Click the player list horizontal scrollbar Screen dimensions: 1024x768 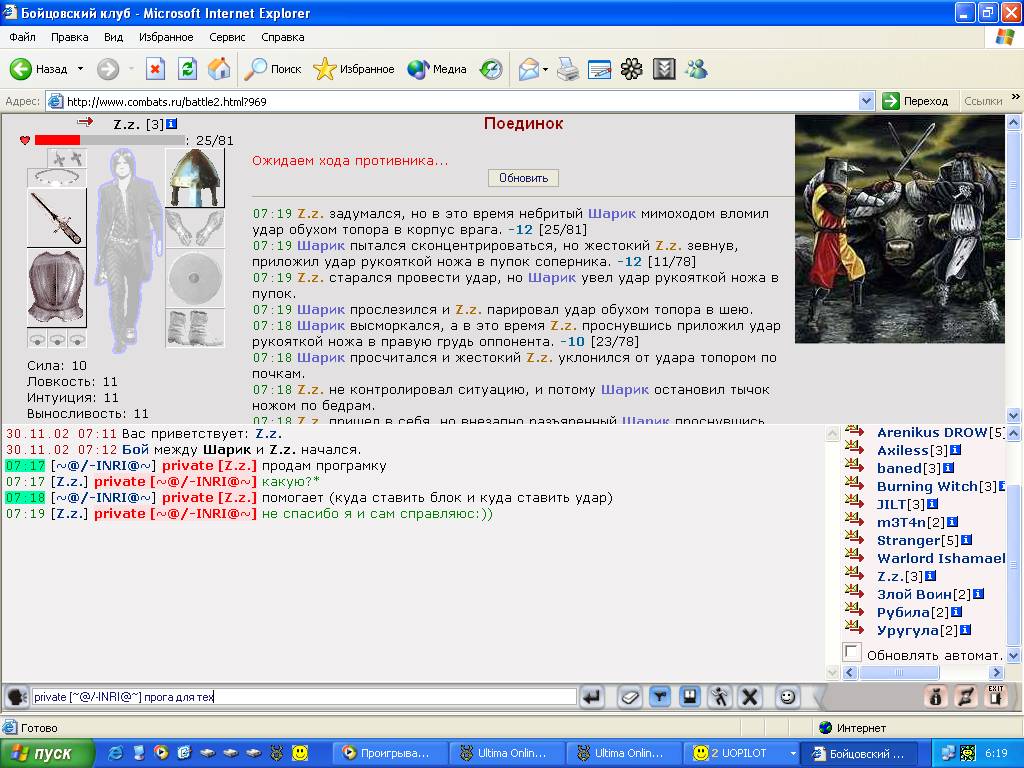tap(923, 672)
